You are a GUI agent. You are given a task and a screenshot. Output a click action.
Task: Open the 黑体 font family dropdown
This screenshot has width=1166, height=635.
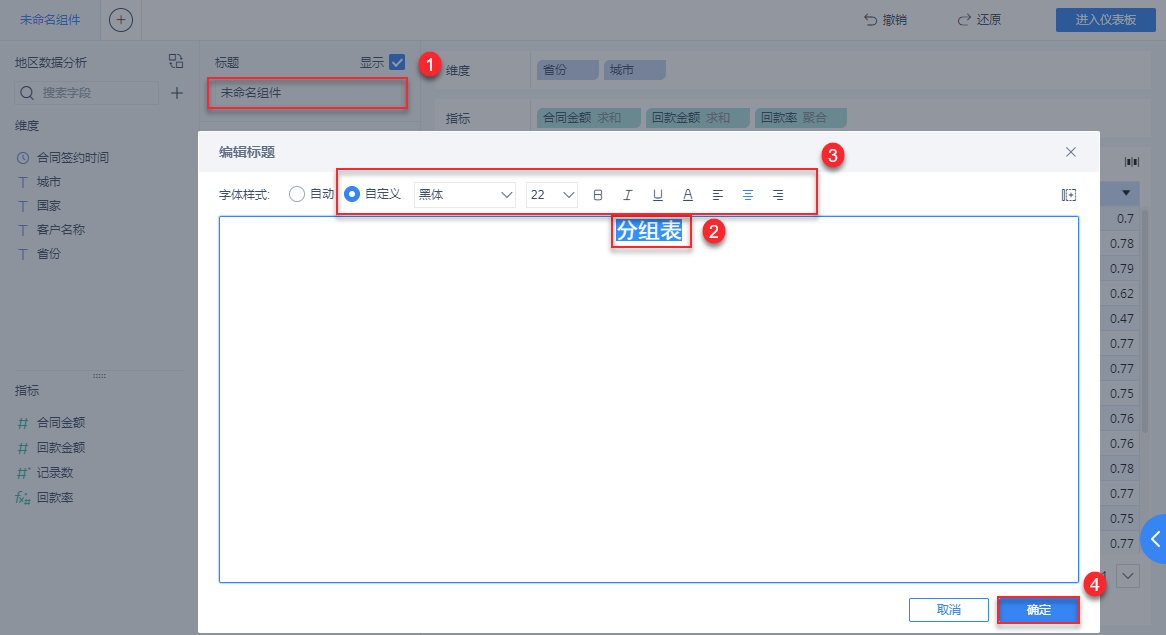pos(465,195)
